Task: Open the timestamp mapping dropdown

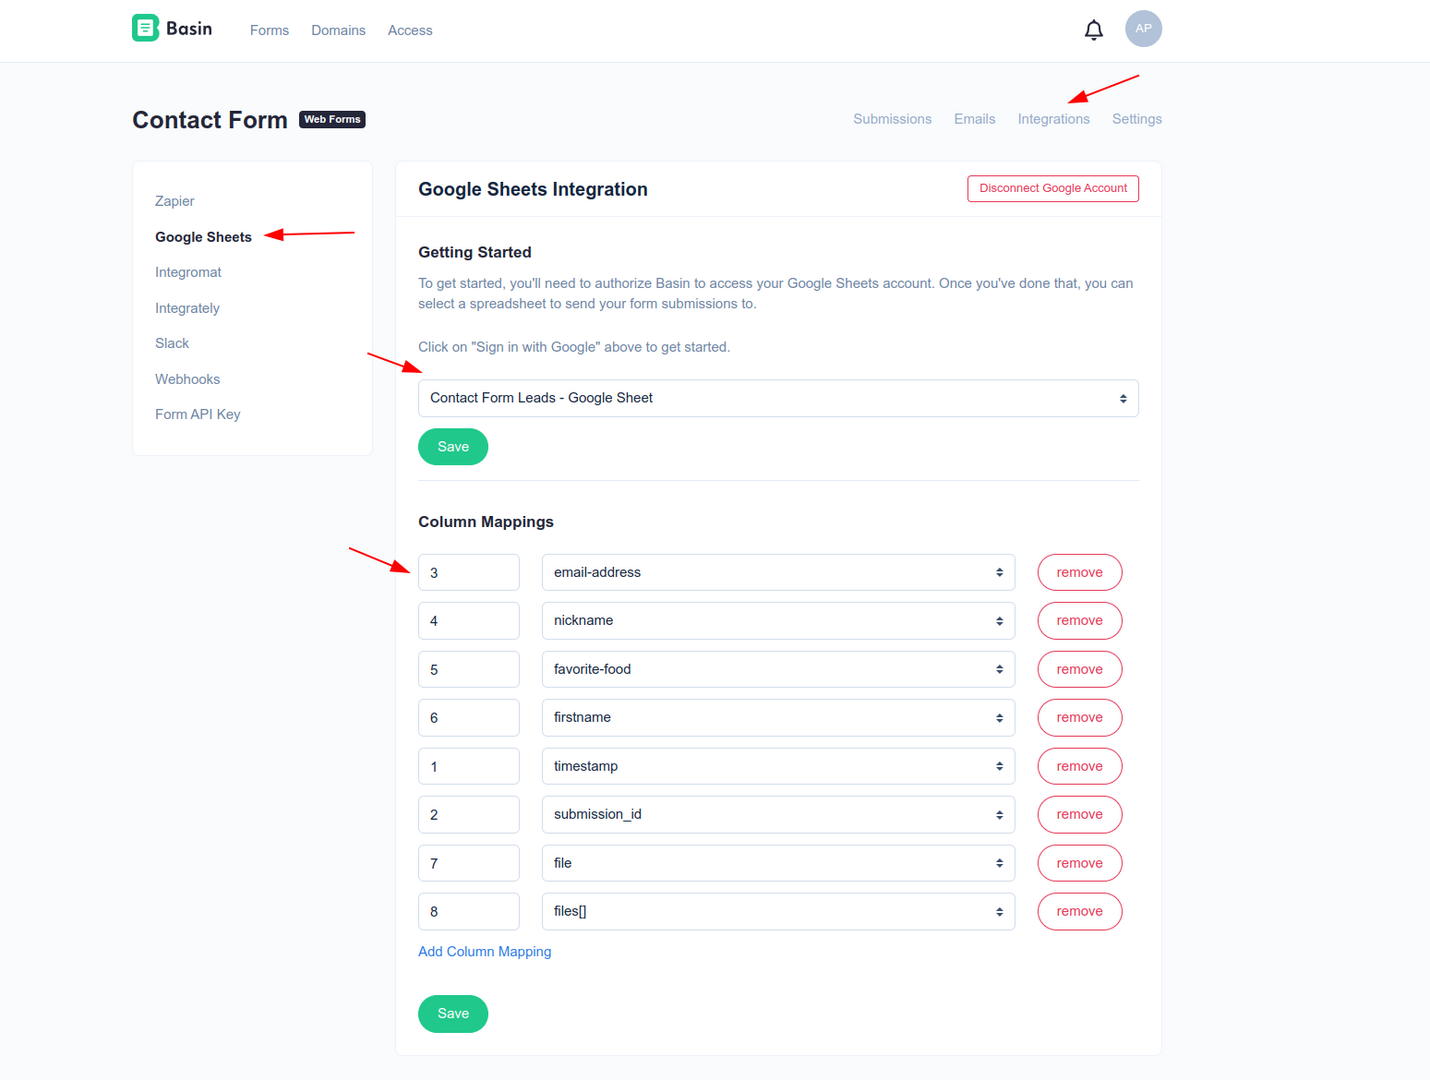Action: 778,766
